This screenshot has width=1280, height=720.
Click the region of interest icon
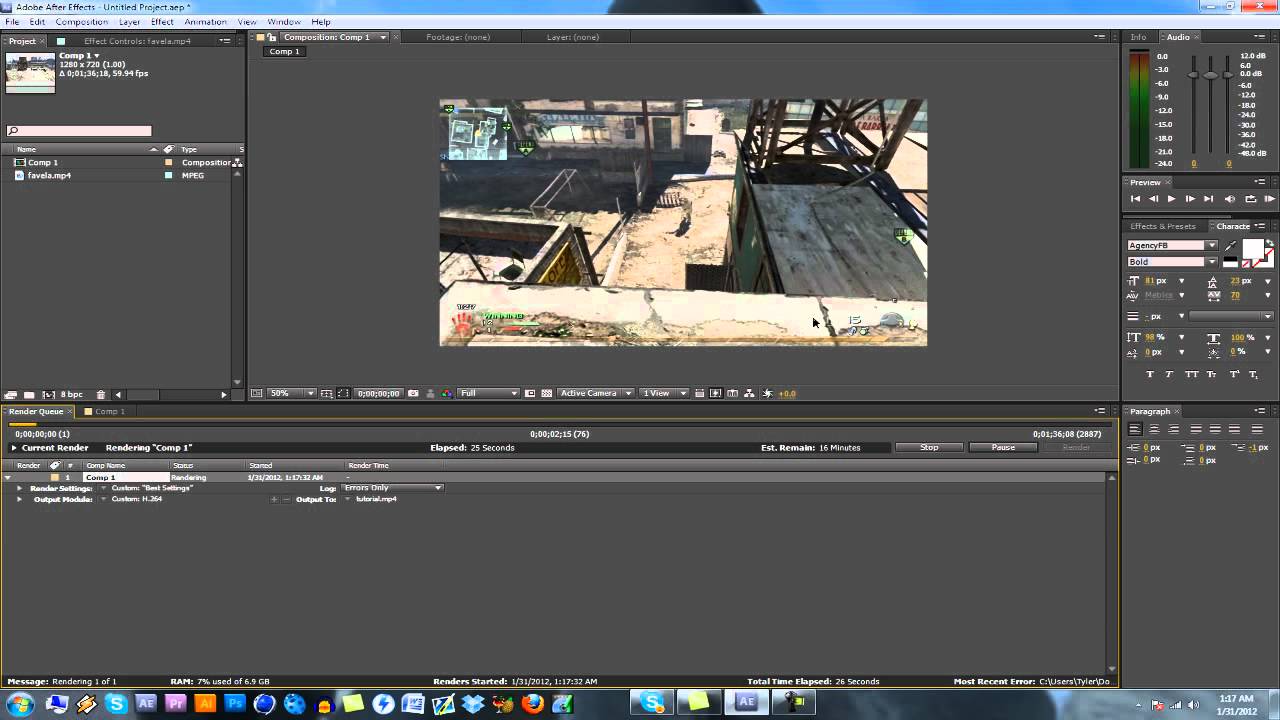pyautogui.click(x=530, y=393)
